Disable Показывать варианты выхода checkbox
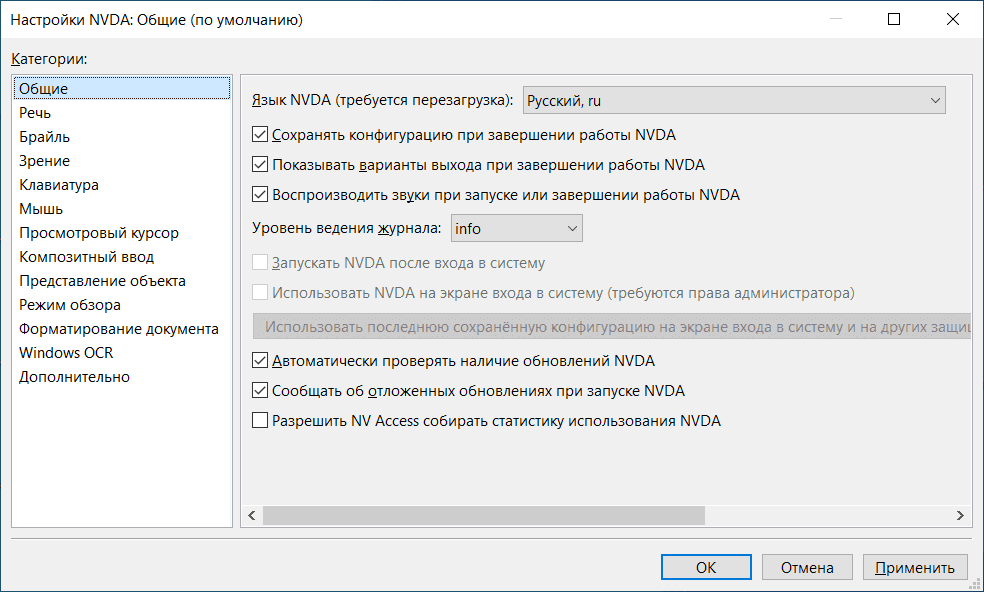 click(x=261, y=165)
